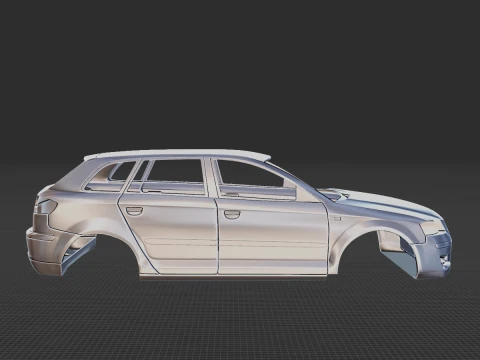Click the taillight area on car rear
480x360 pixels.
46,207
